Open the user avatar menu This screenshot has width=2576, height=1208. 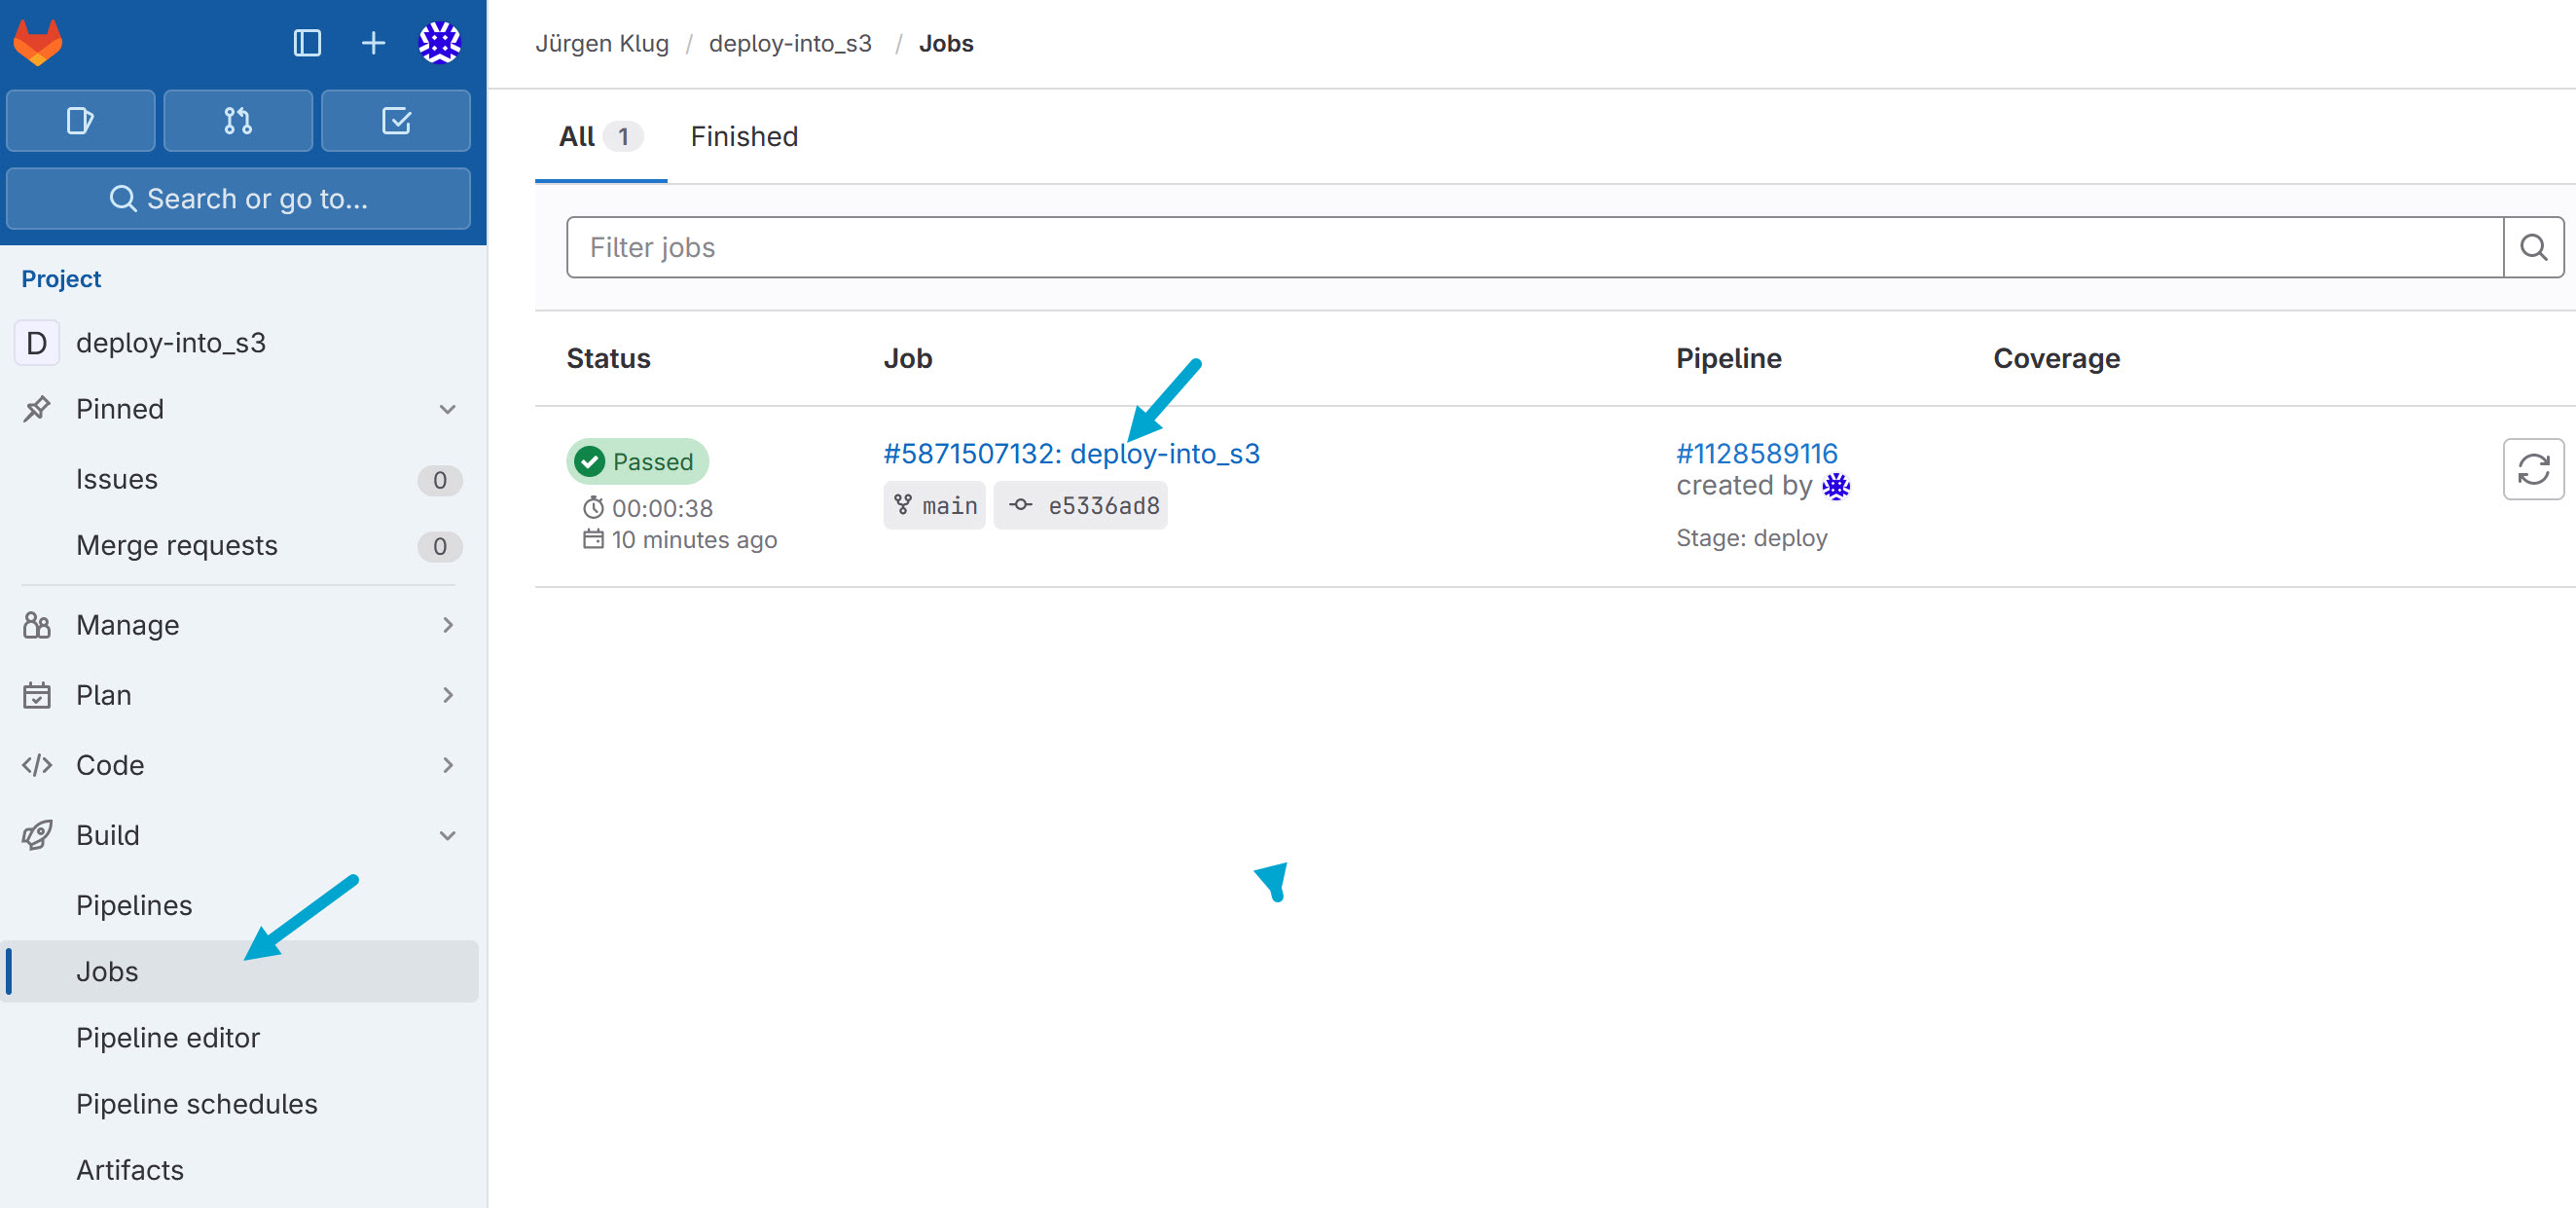pos(439,43)
